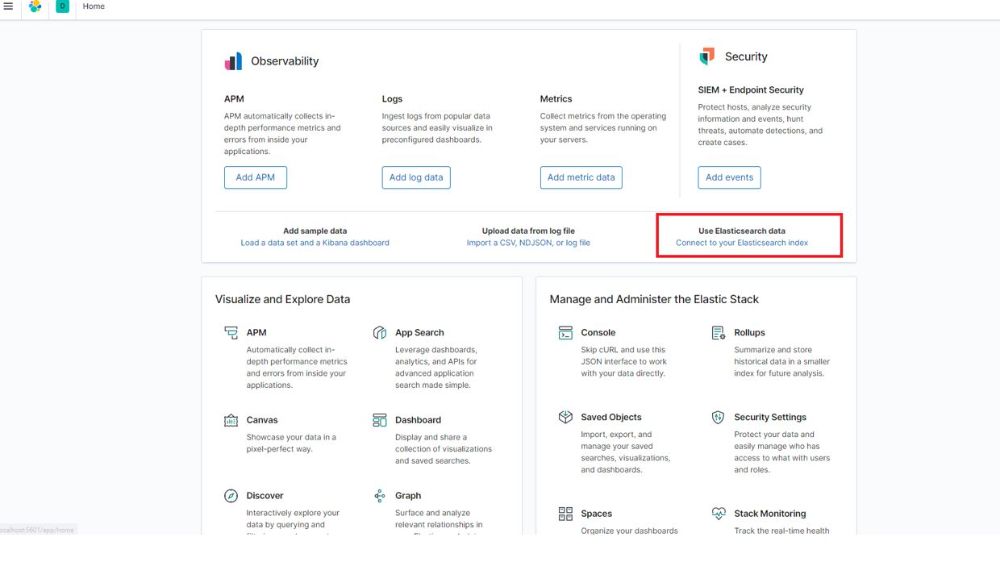Open the Spaces title link

596,514
